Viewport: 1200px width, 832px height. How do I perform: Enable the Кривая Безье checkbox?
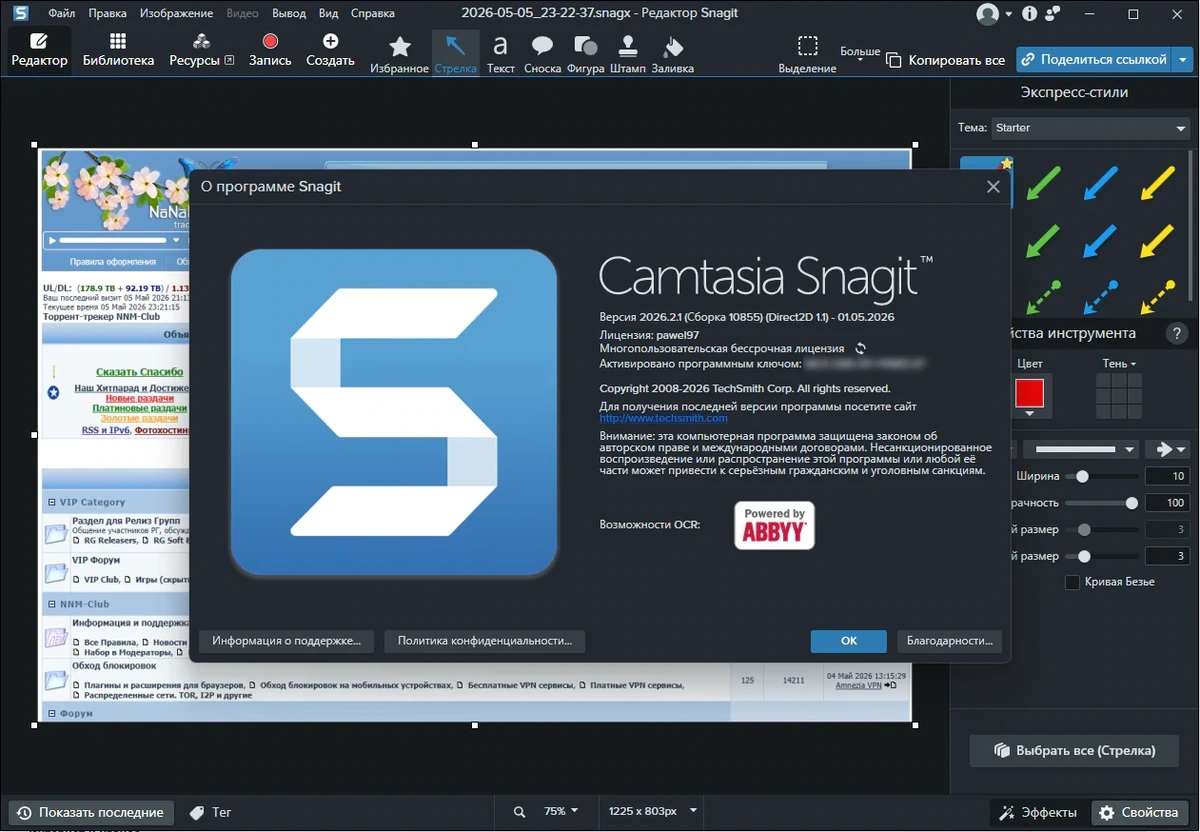1073,582
